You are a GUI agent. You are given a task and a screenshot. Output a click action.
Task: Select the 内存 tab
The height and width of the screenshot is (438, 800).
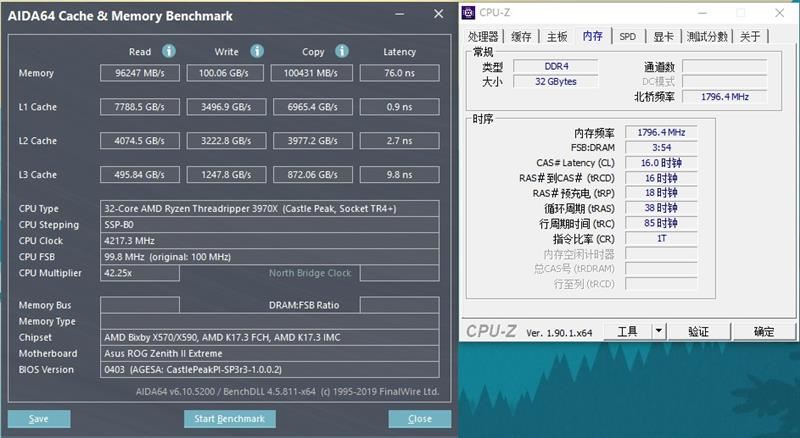592,36
